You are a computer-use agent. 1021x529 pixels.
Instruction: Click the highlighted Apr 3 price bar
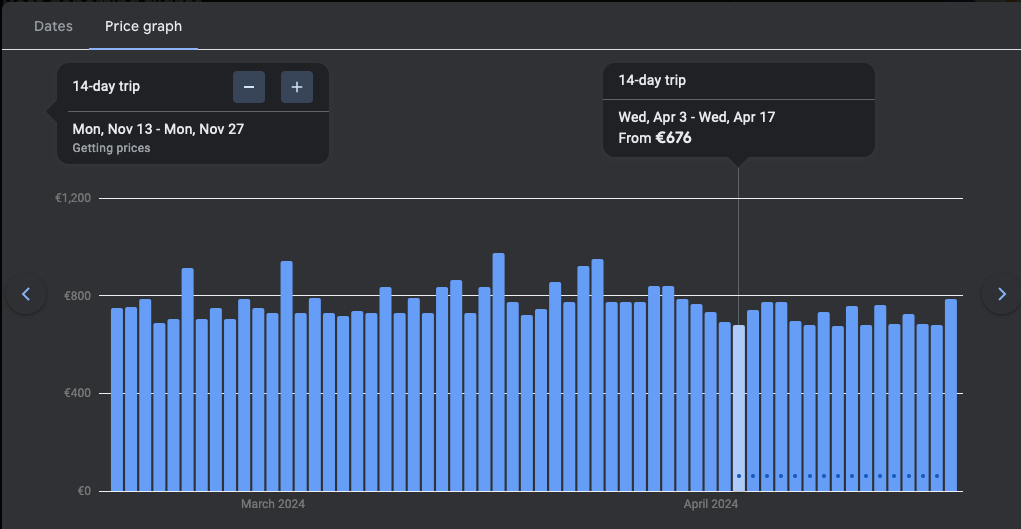click(x=738, y=408)
